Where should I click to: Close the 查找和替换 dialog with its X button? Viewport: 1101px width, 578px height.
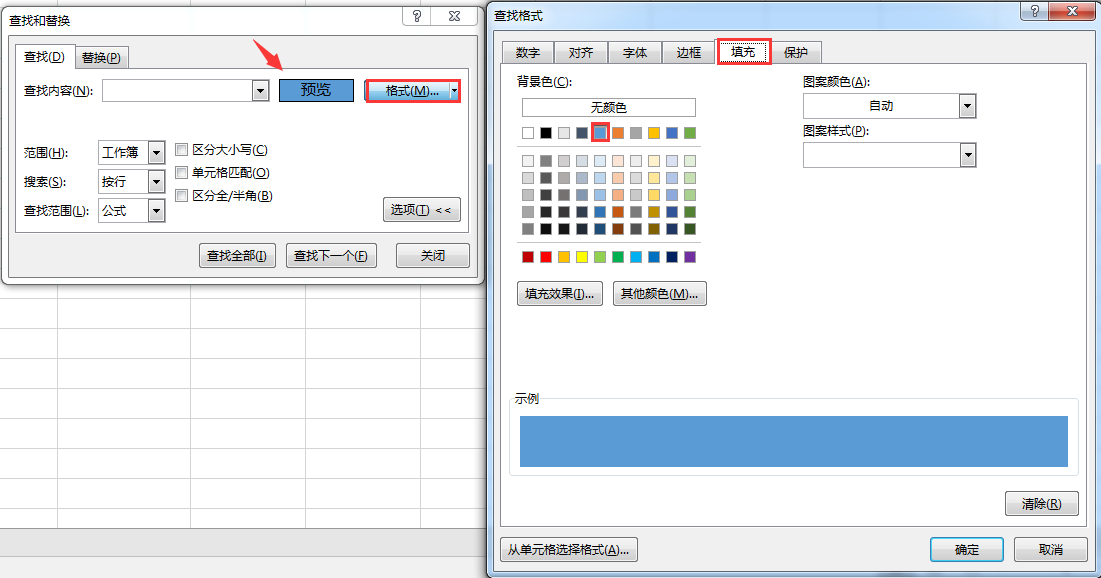click(454, 15)
